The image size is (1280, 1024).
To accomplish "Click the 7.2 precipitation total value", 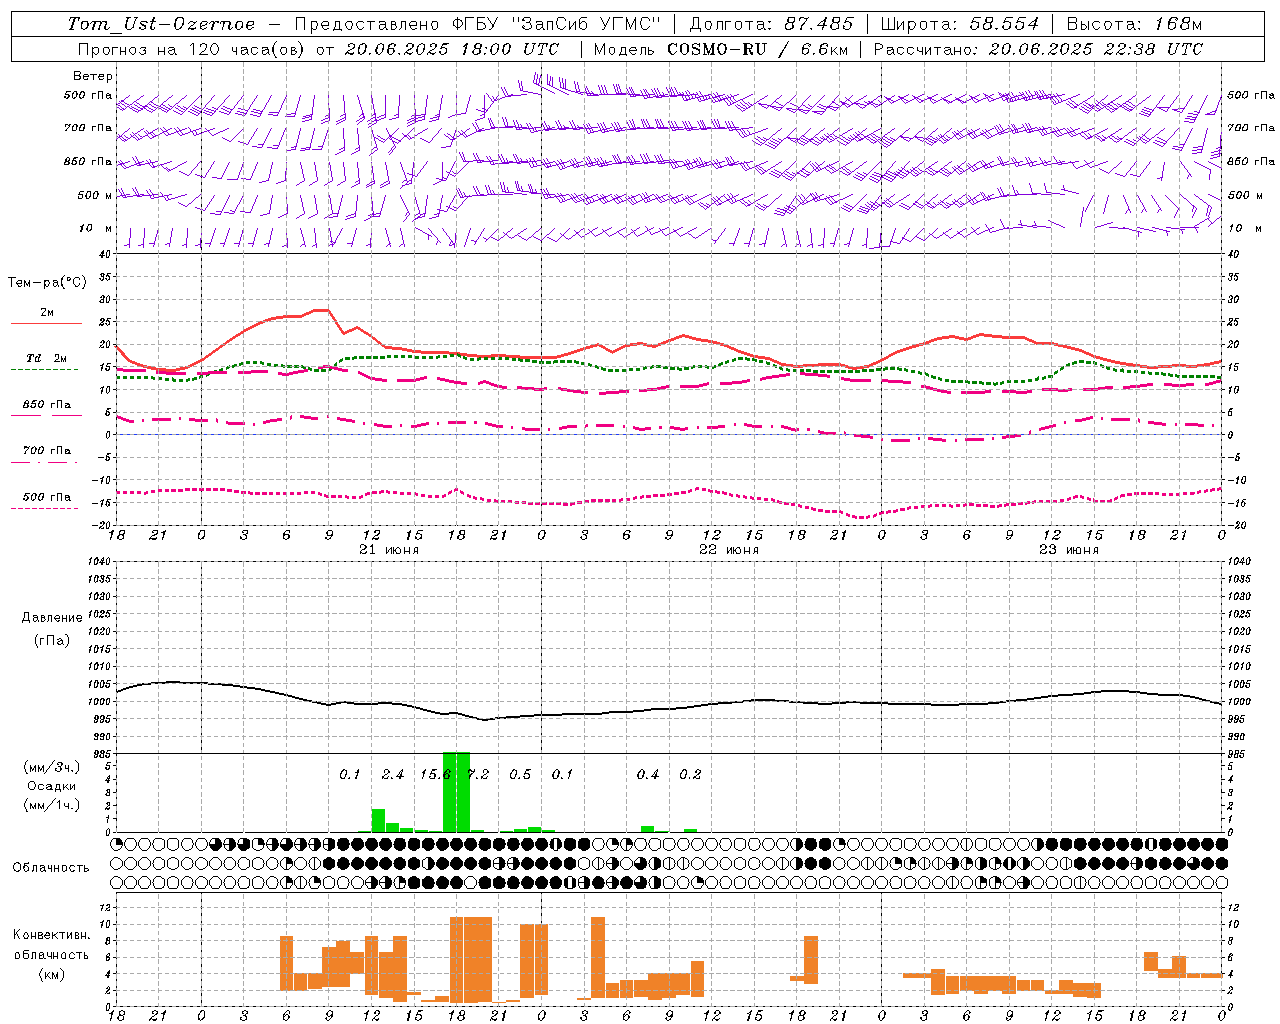I will [x=478, y=775].
